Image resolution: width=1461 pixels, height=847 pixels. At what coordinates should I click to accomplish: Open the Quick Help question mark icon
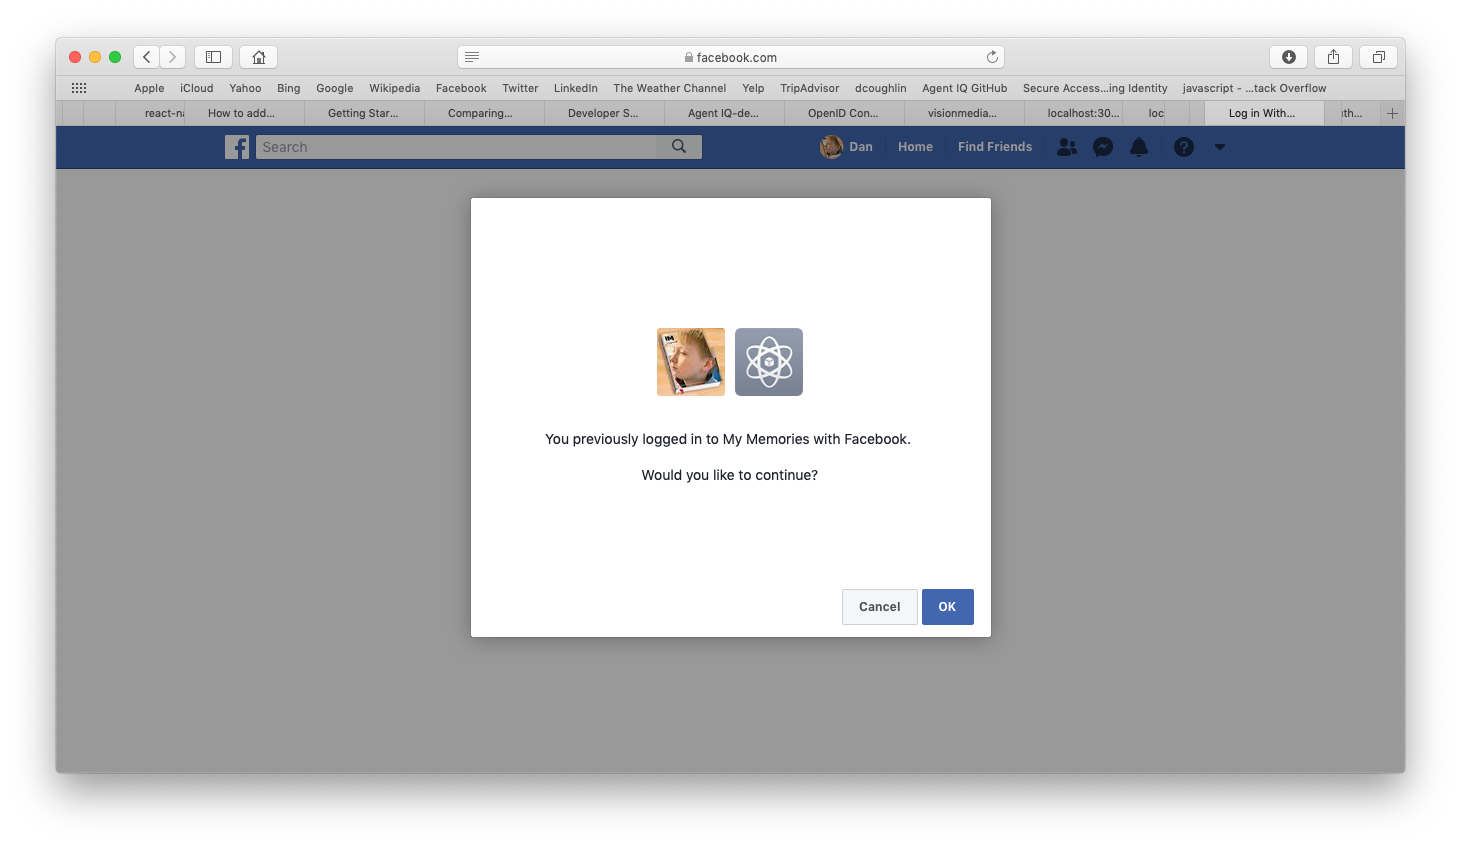(1184, 147)
